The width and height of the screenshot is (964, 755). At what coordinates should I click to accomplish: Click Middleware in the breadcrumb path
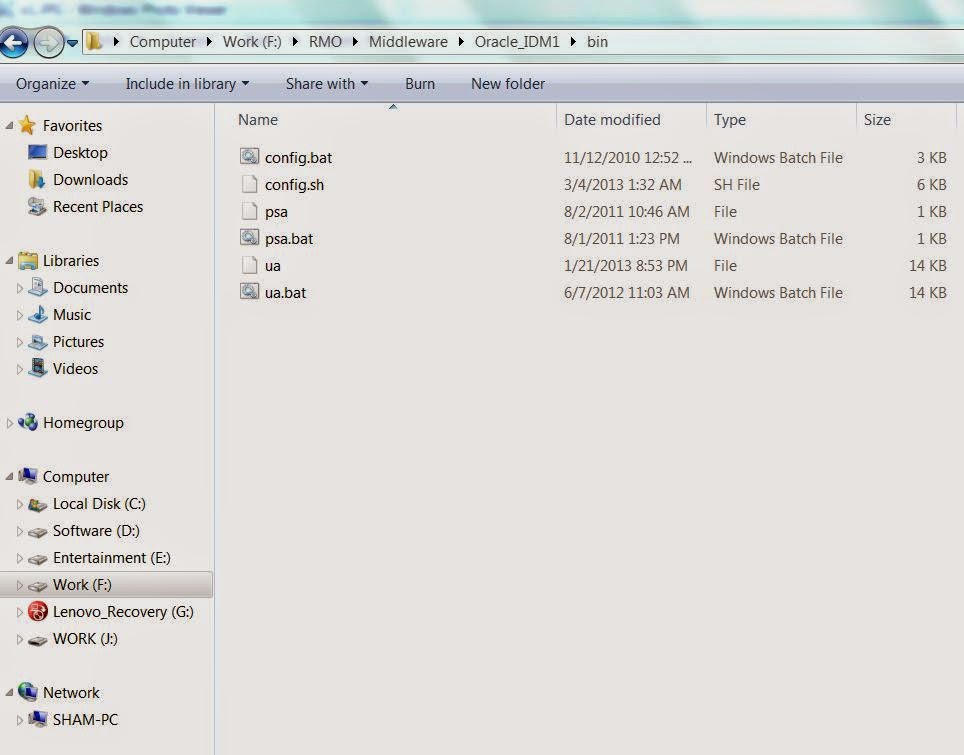pyautogui.click(x=408, y=42)
